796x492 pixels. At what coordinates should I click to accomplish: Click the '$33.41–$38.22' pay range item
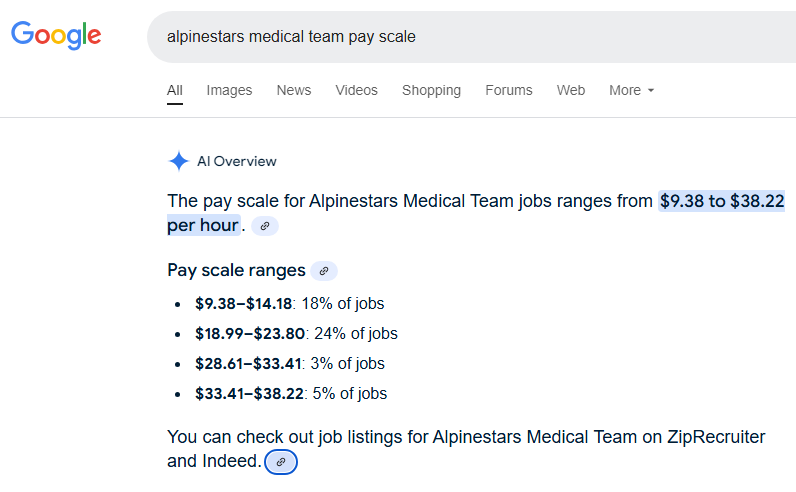point(249,394)
